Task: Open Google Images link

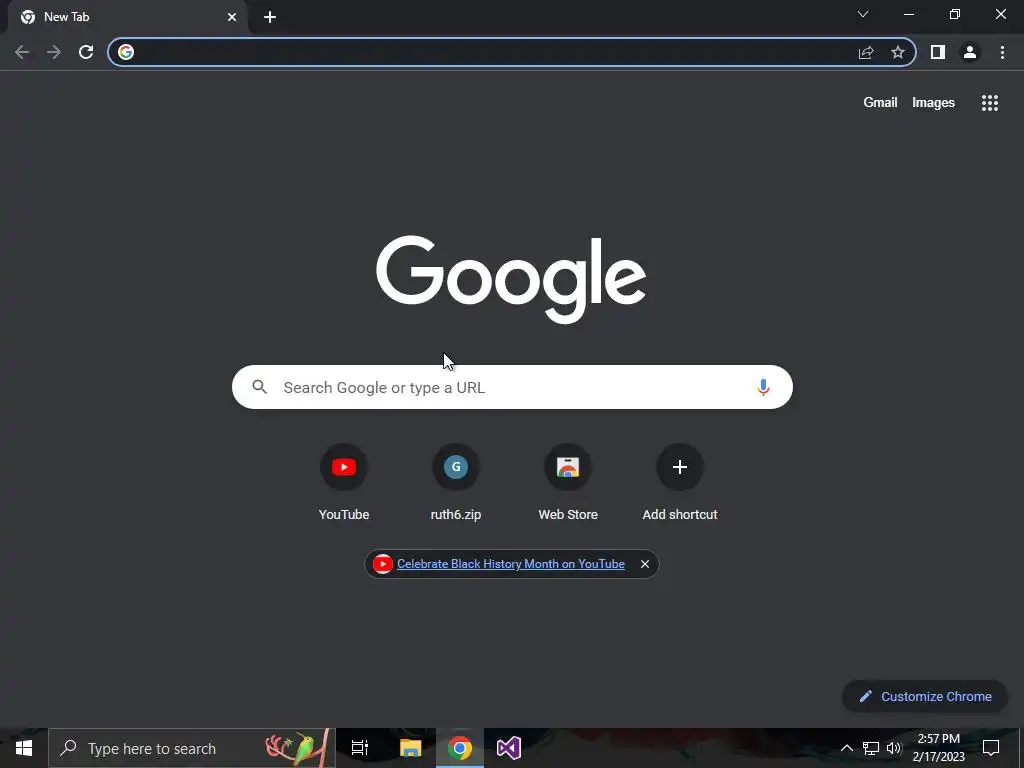Action: tap(933, 103)
